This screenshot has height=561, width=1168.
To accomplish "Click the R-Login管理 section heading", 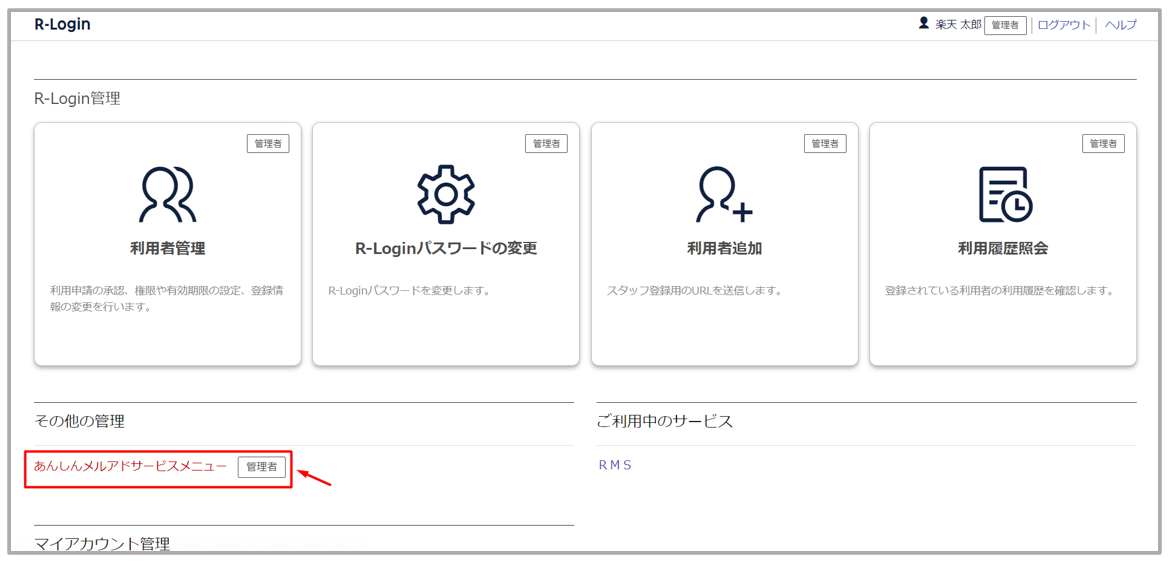I will pos(77,98).
